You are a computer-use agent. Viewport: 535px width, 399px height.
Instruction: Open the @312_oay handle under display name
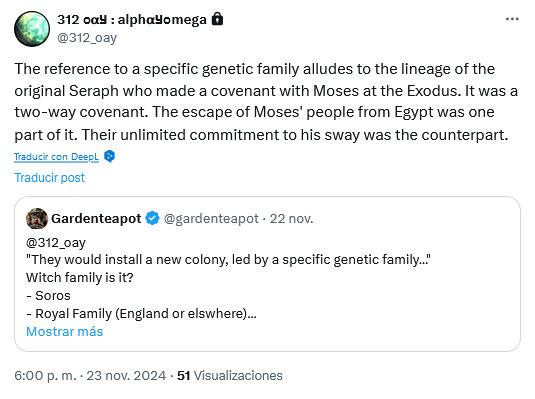point(87,38)
